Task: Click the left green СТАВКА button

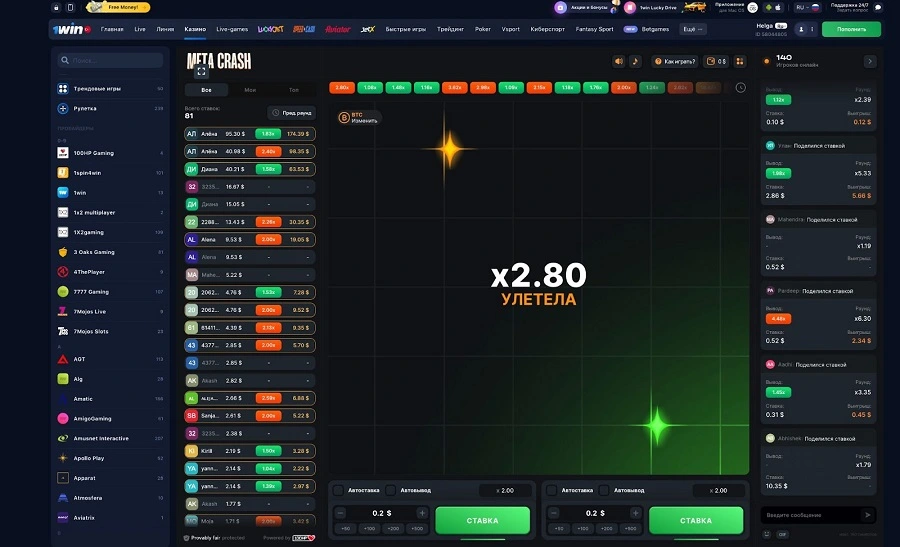Action: pyautogui.click(x=482, y=521)
